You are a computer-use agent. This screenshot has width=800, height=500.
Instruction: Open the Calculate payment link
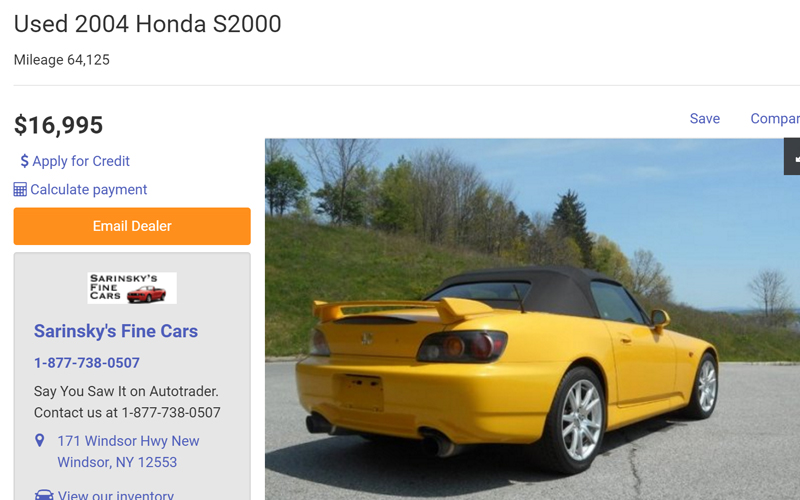tap(89, 190)
